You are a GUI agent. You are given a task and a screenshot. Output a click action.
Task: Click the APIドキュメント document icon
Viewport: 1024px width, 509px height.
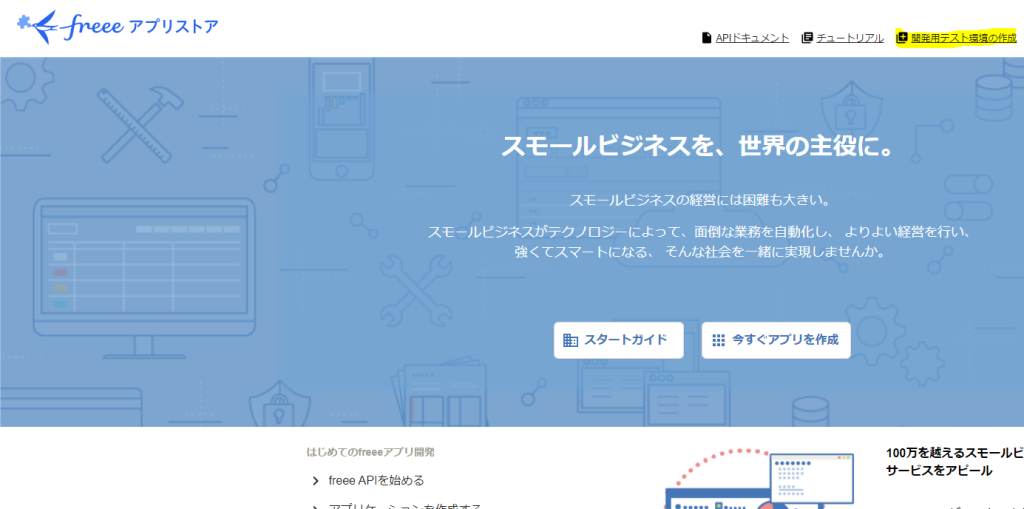tap(707, 38)
